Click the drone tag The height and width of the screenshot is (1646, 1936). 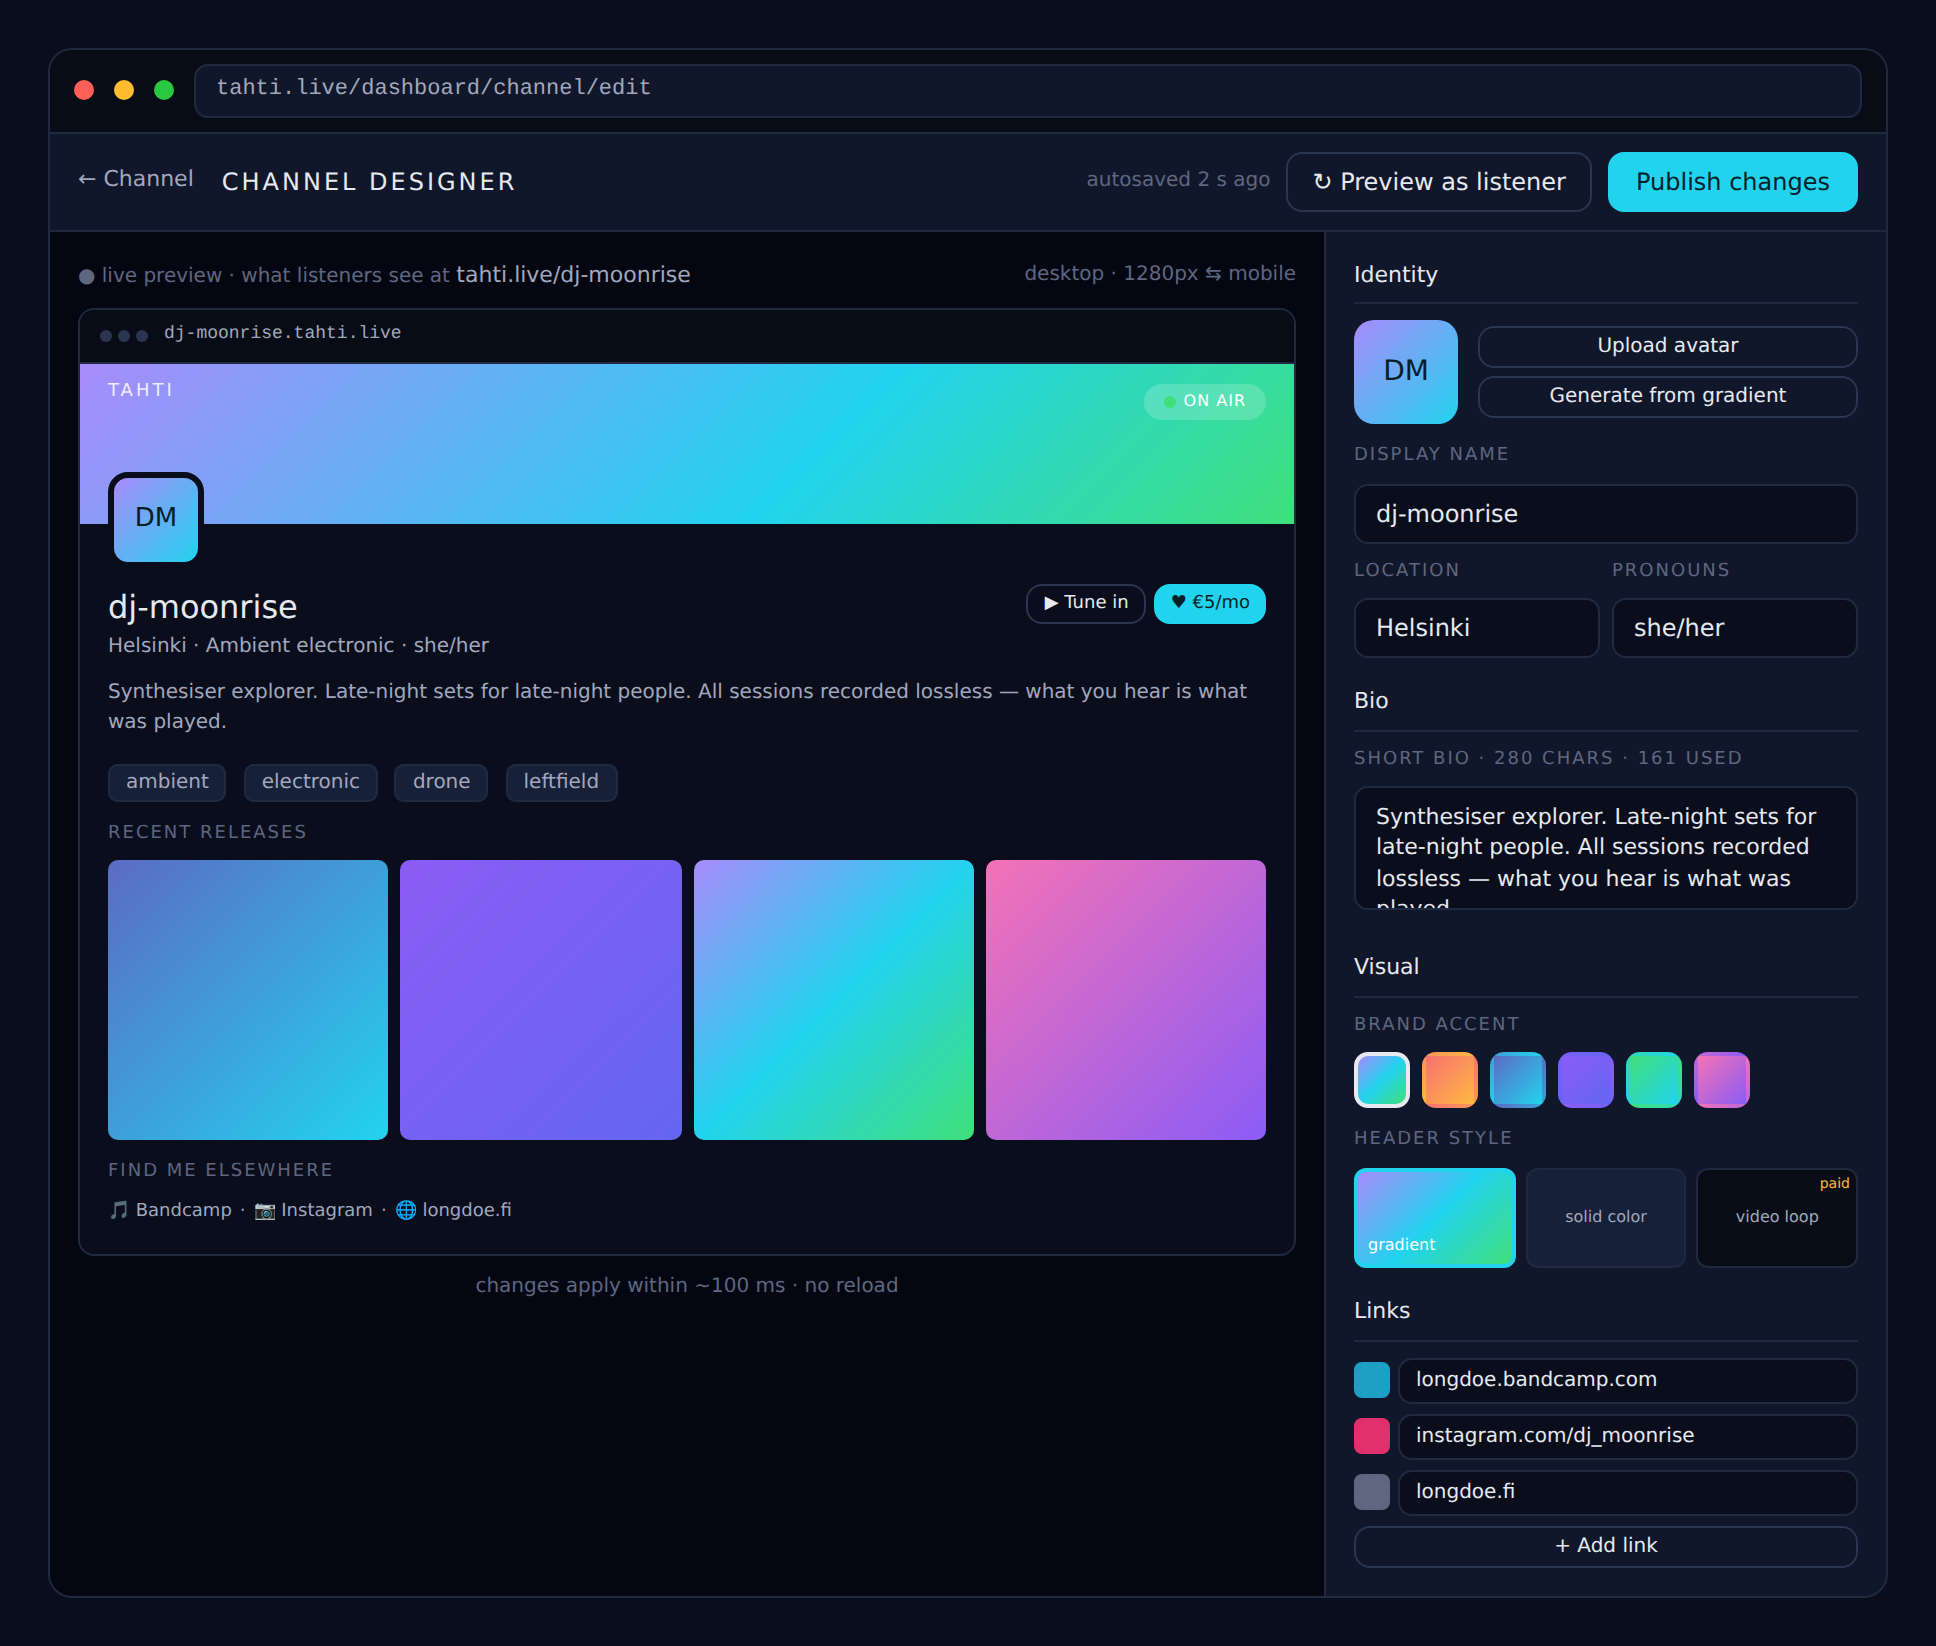pyautogui.click(x=441, y=782)
